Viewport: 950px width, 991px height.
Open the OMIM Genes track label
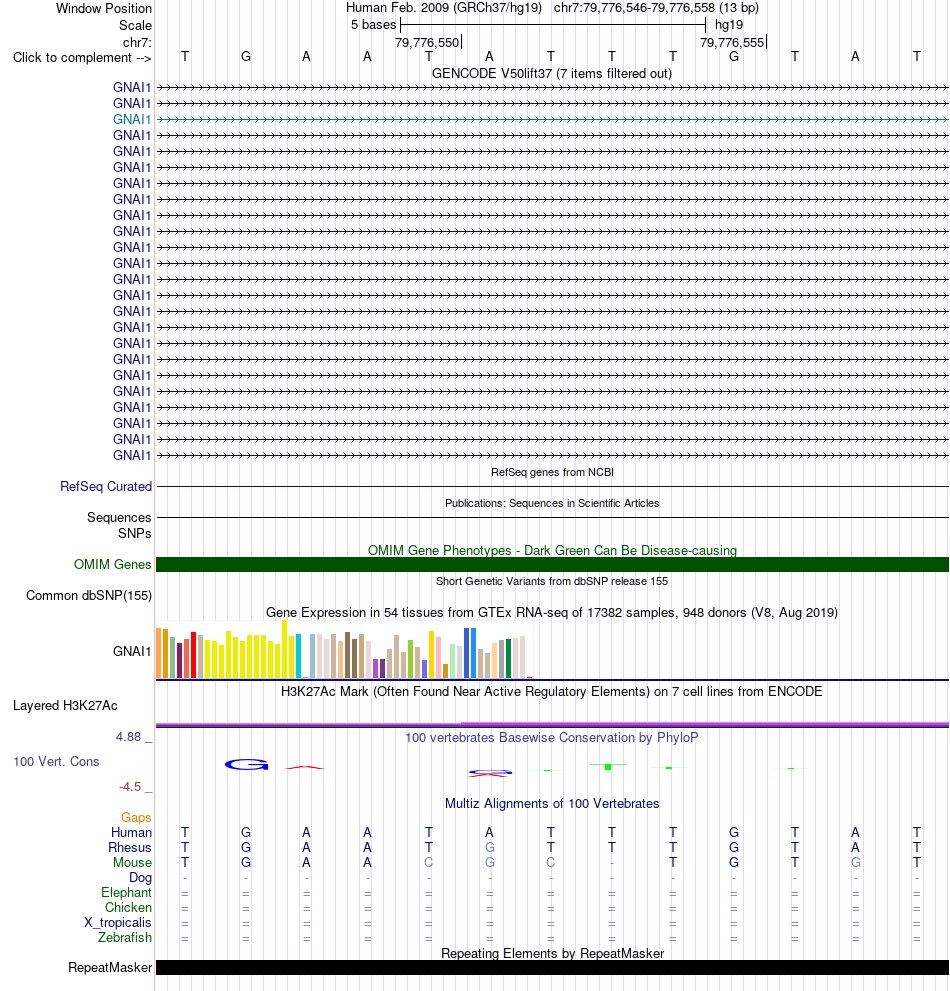click(x=113, y=564)
